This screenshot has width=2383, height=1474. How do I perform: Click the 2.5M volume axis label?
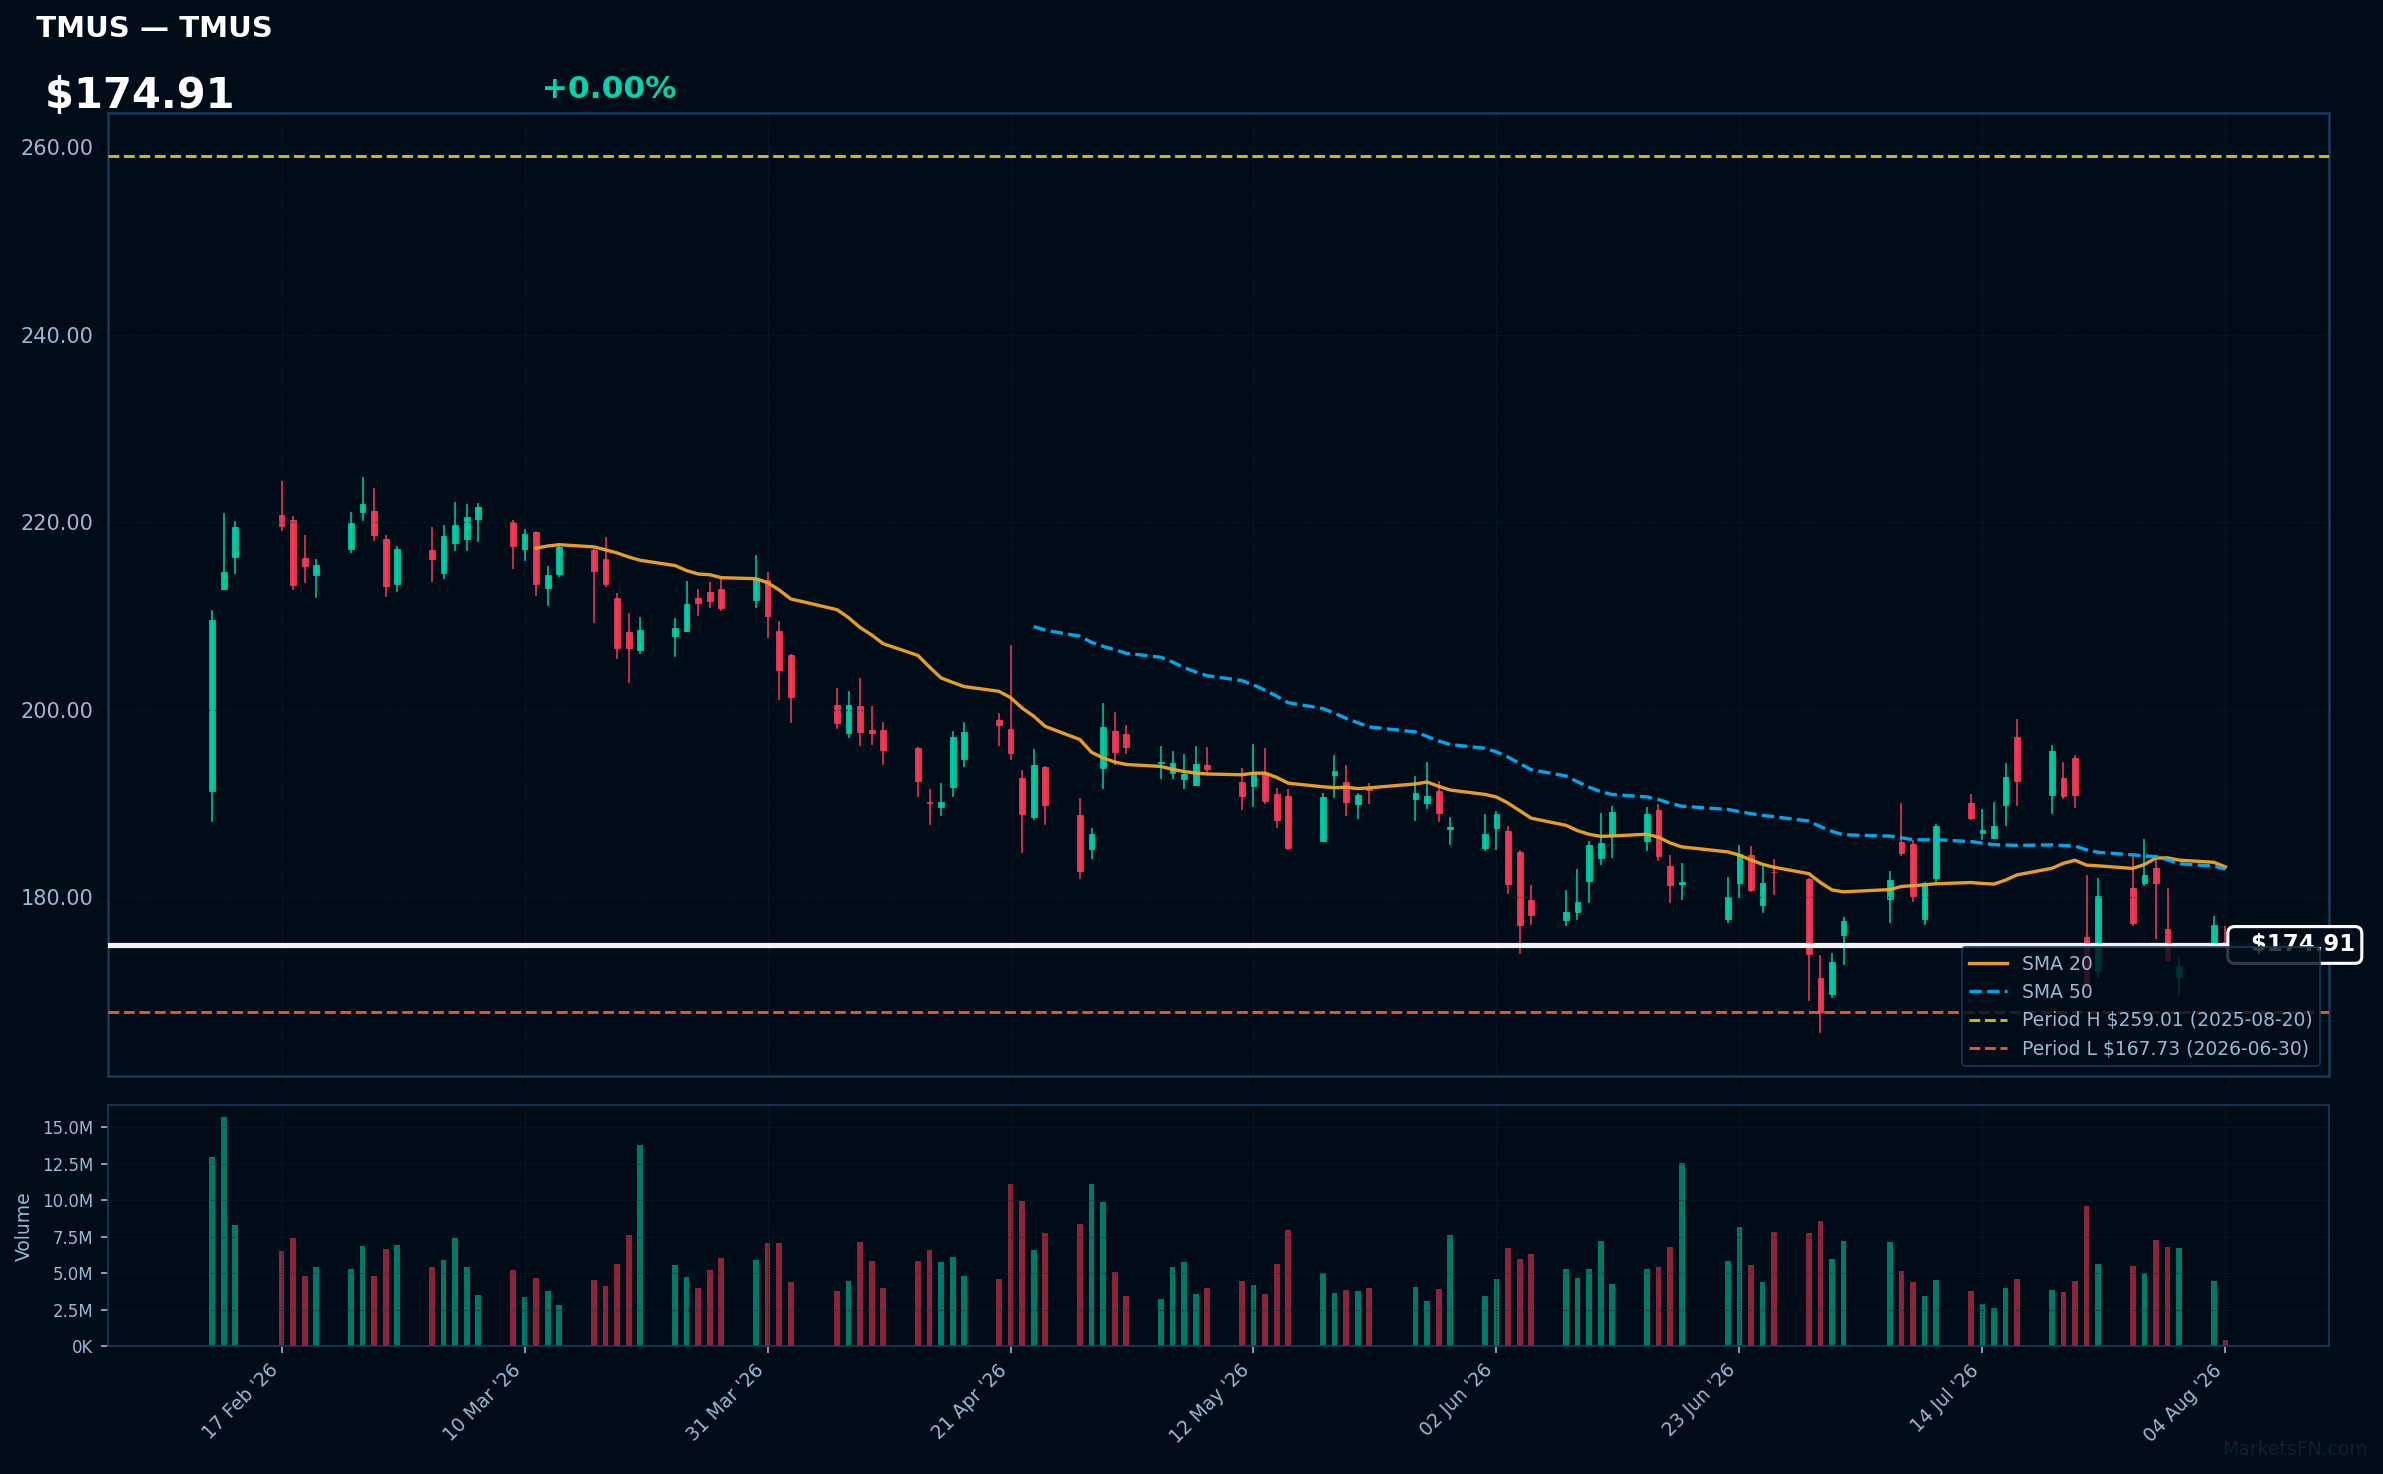(73, 1311)
